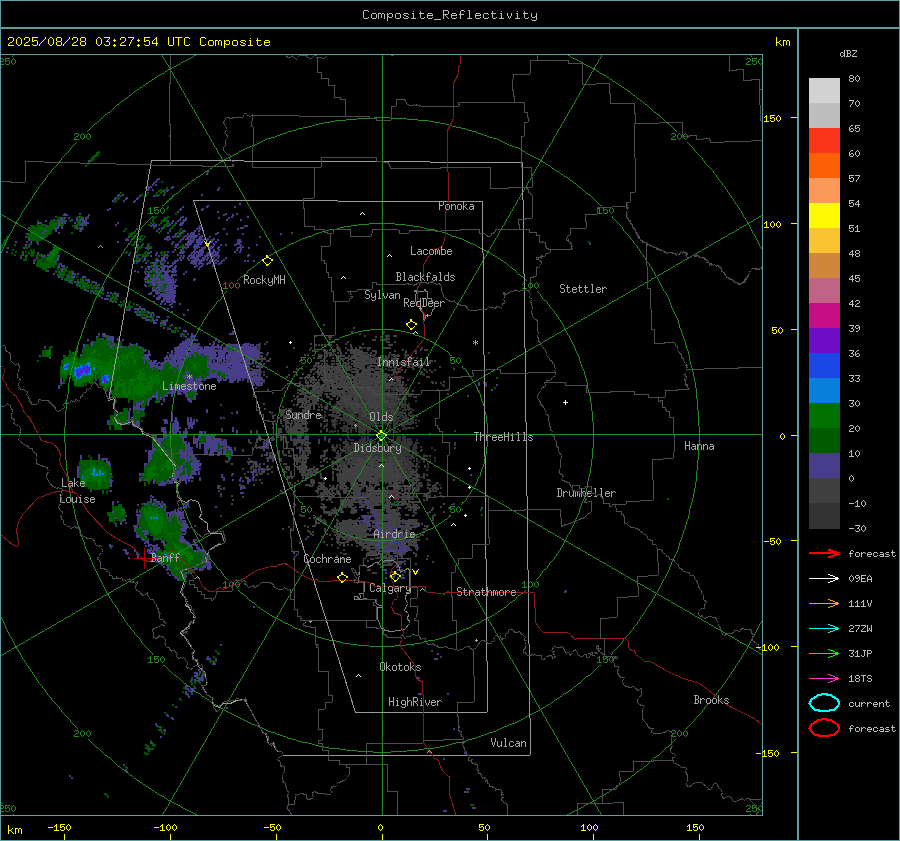Select the yellow radar-center diamond above Didsbury
Viewport: 900px width, 841px height.
coord(381,436)
